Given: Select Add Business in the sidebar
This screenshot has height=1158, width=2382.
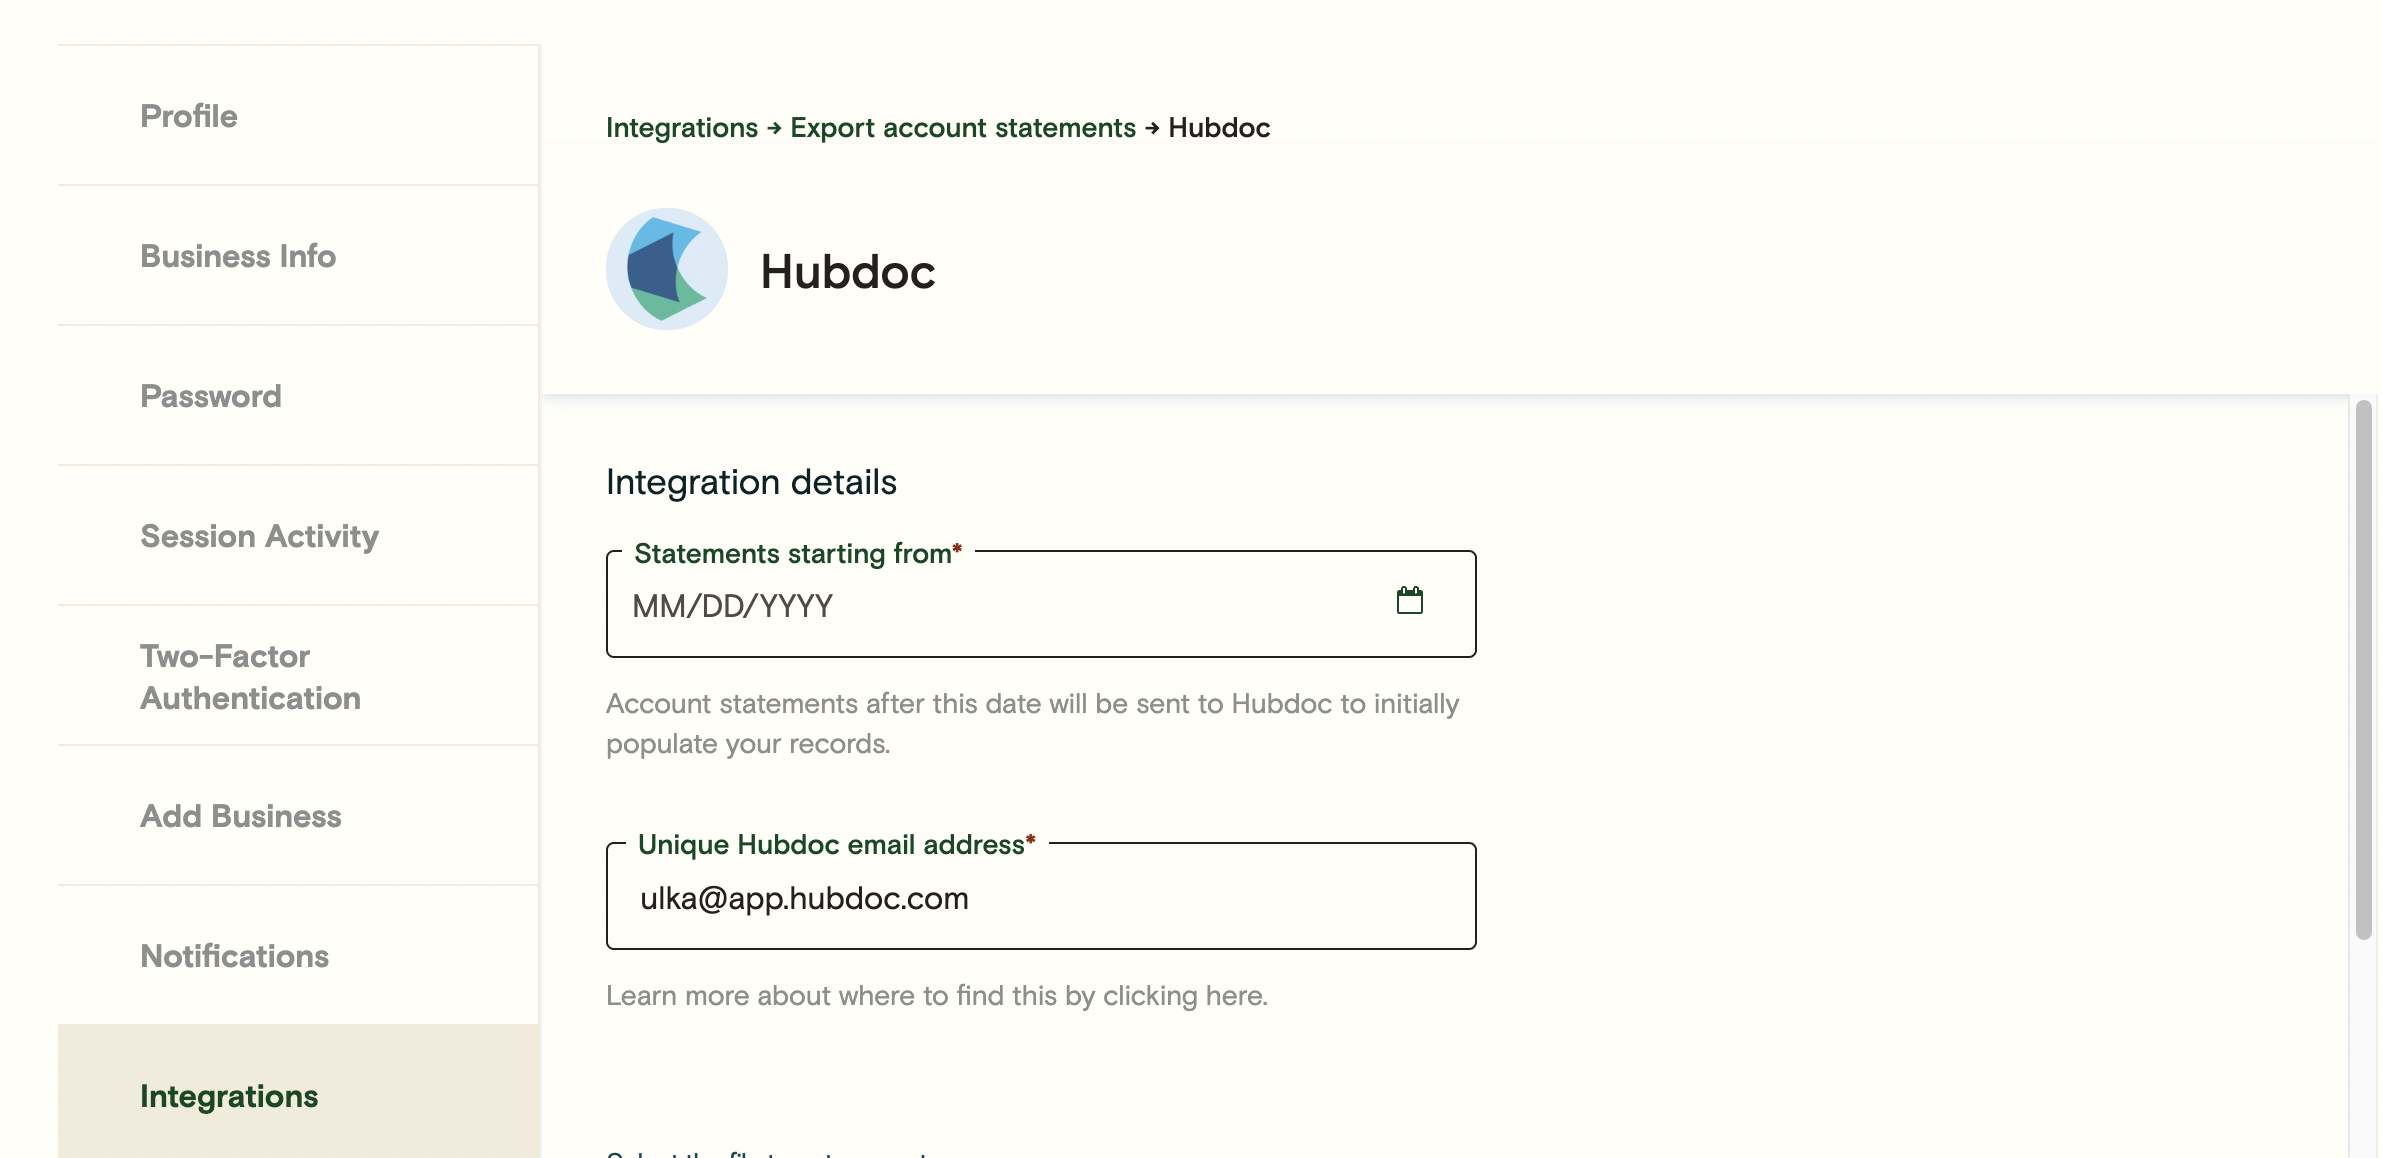Looking at the screenshot, I should coord(240,816).
